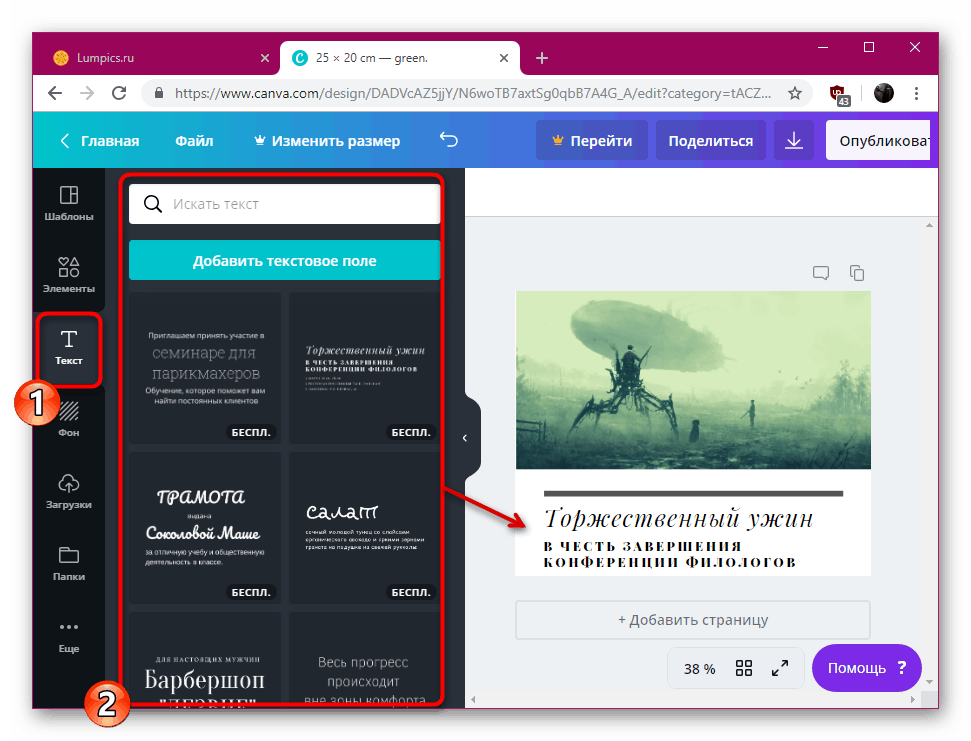Click the Перейти upgrade button
971x741 pixels.
pyautogui.click(x=592, y=141)
